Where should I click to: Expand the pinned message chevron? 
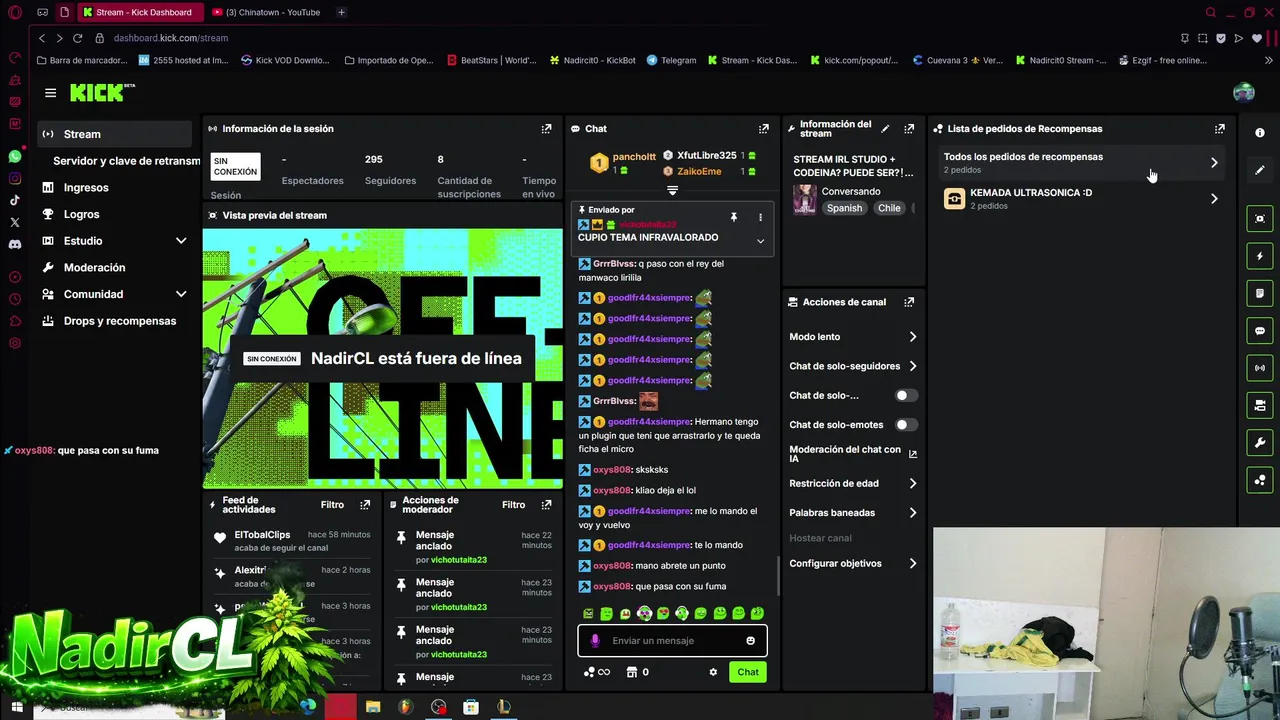pyautogui.click(x=760, y=241)
